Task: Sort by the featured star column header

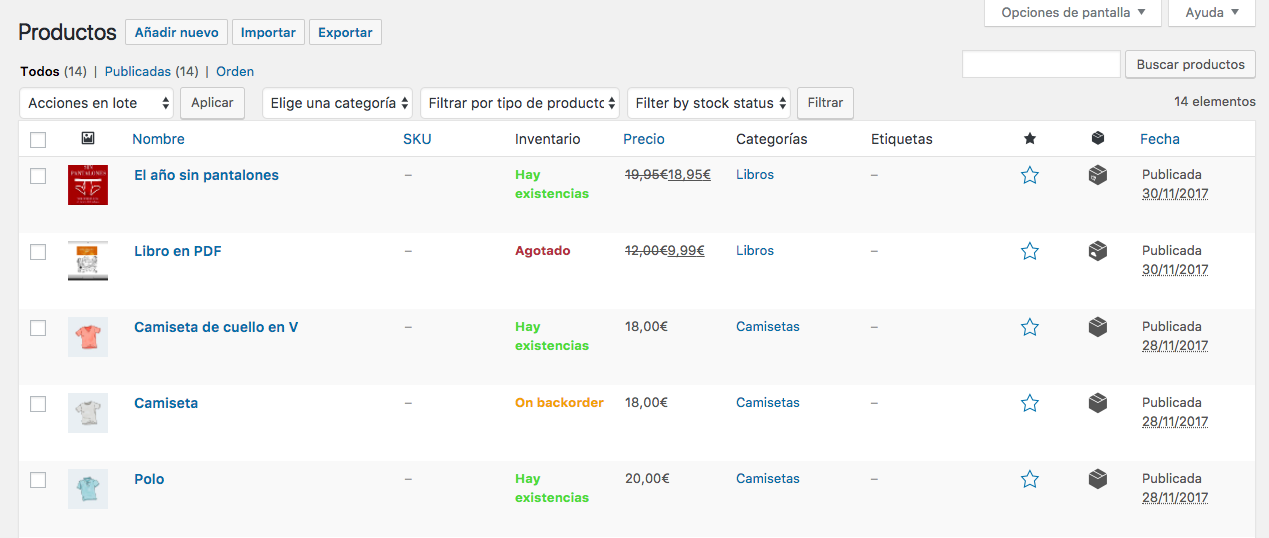Action: click(1030, 139)
